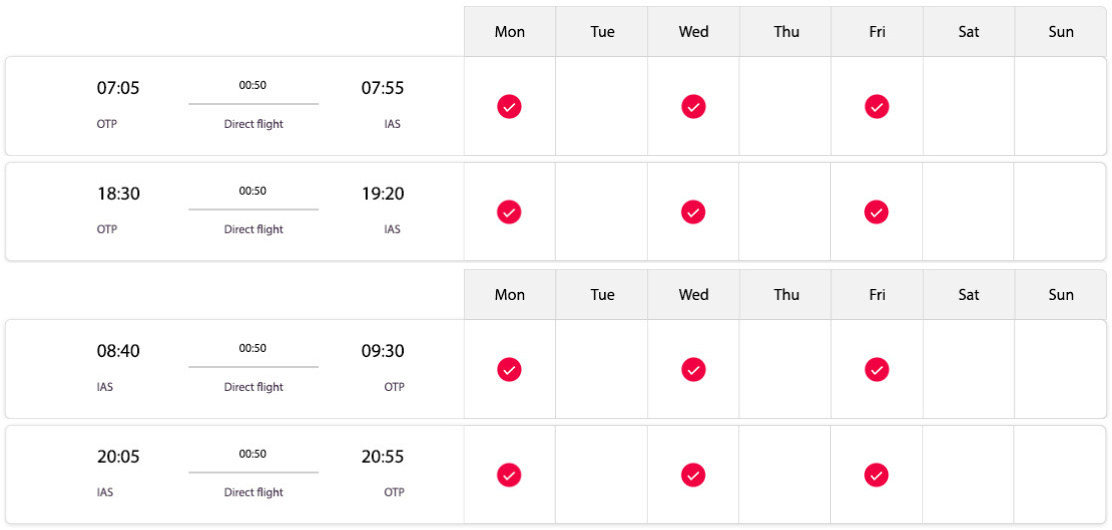
Task: Select Monday checkmark on 18:30 OTP flight
Action: 509,212
